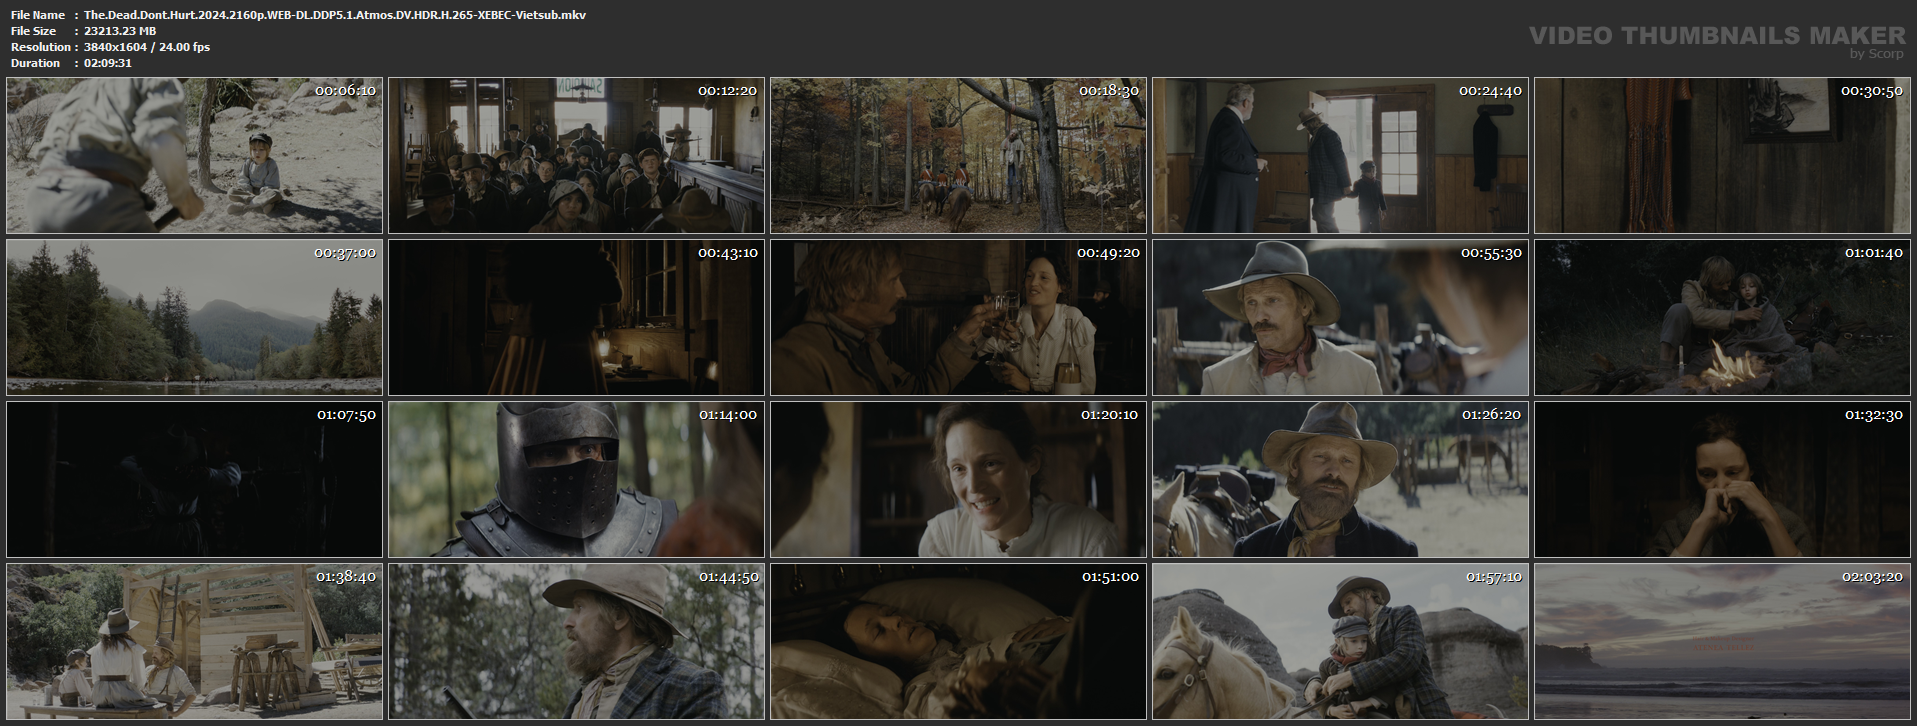Image resolution: width=1917 pixels, height=726 pixels.
Task: Open the toasting glasses thumbnail at 00:49:20
Action: pyautogui.click(x=958, y=317)
